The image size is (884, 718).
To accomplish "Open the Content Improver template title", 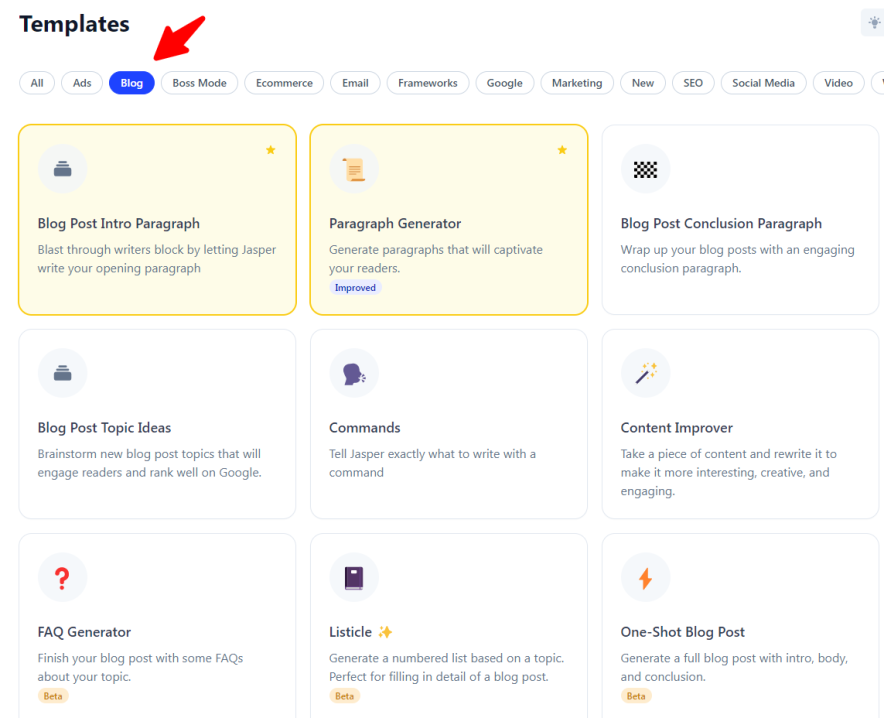I will (676, 428).
